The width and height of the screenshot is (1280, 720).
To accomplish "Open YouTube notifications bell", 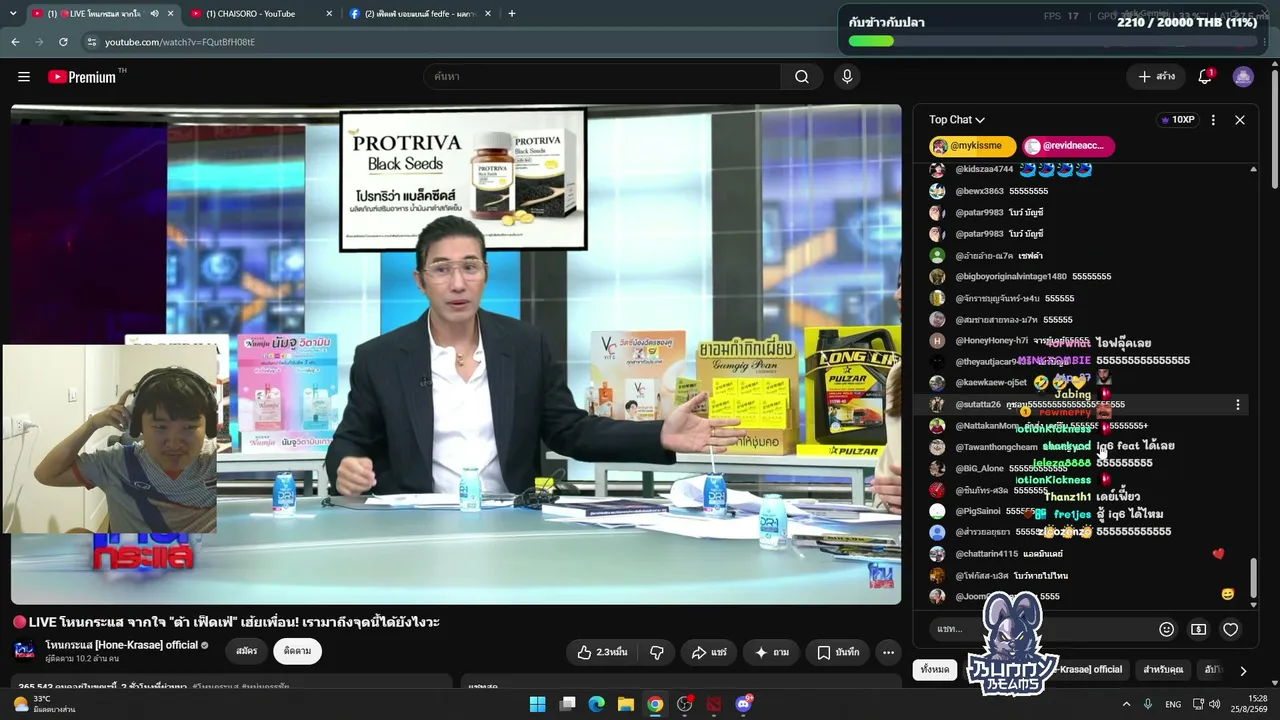I will [x=1205, y=77].
